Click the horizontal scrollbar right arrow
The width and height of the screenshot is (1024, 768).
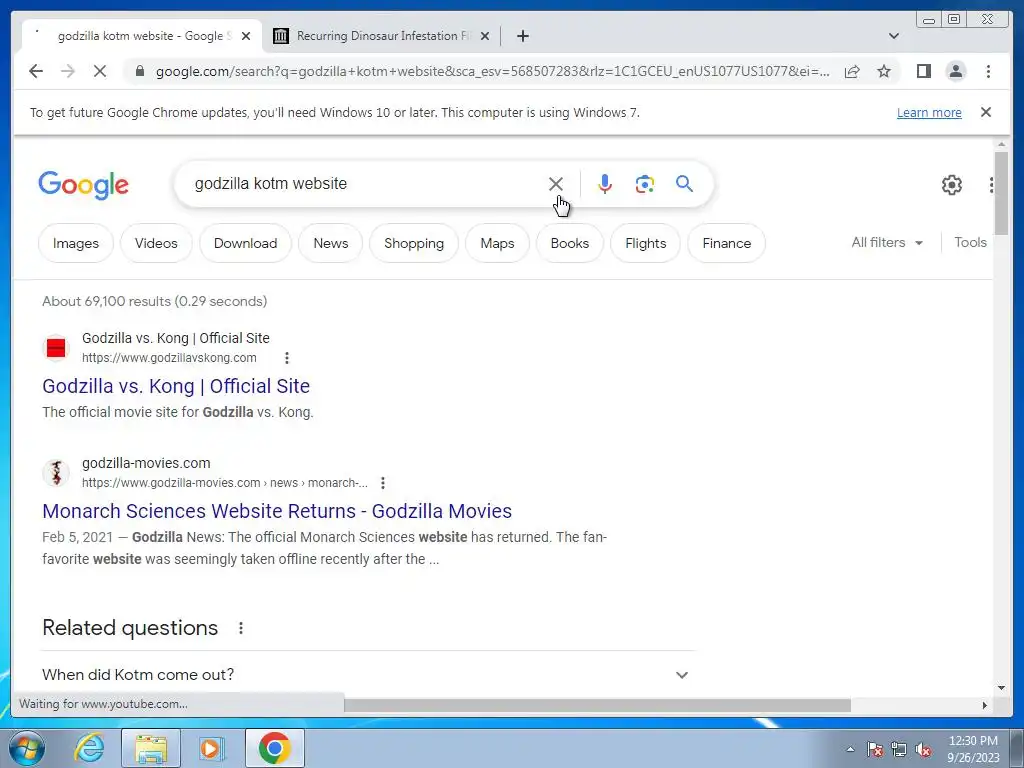[x=985, y=705]
